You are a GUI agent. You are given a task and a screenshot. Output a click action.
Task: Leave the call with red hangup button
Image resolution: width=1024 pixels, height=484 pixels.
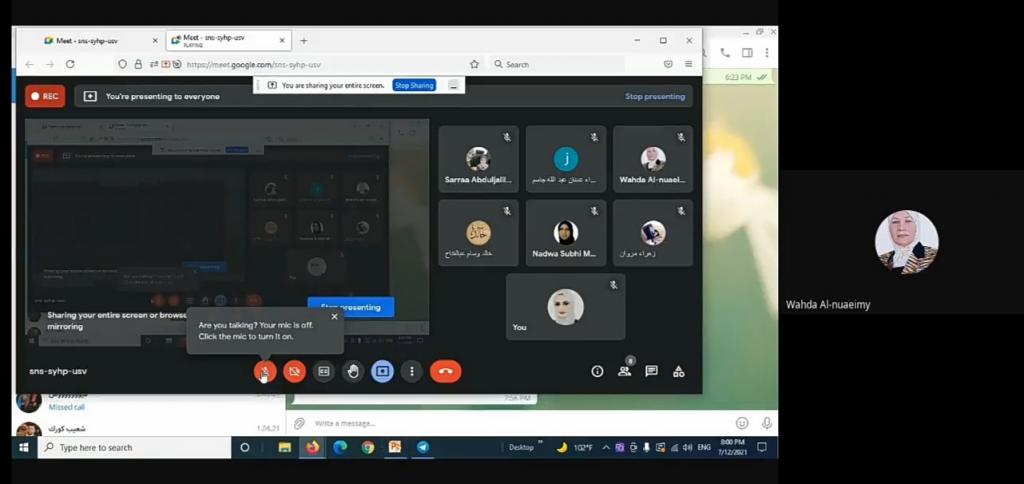(445, 371)
